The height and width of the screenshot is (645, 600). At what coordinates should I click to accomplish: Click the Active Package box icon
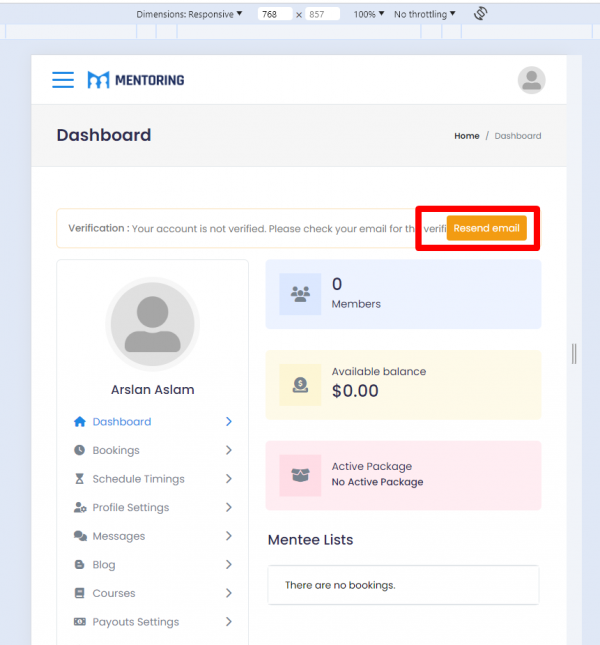[x=300, y=475]
